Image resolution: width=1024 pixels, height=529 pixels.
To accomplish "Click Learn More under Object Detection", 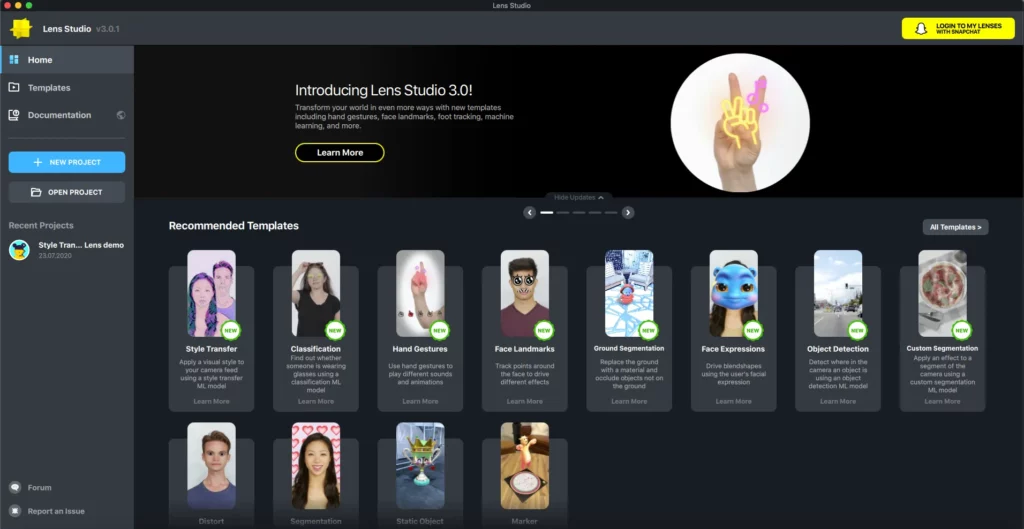I will 838,401.
